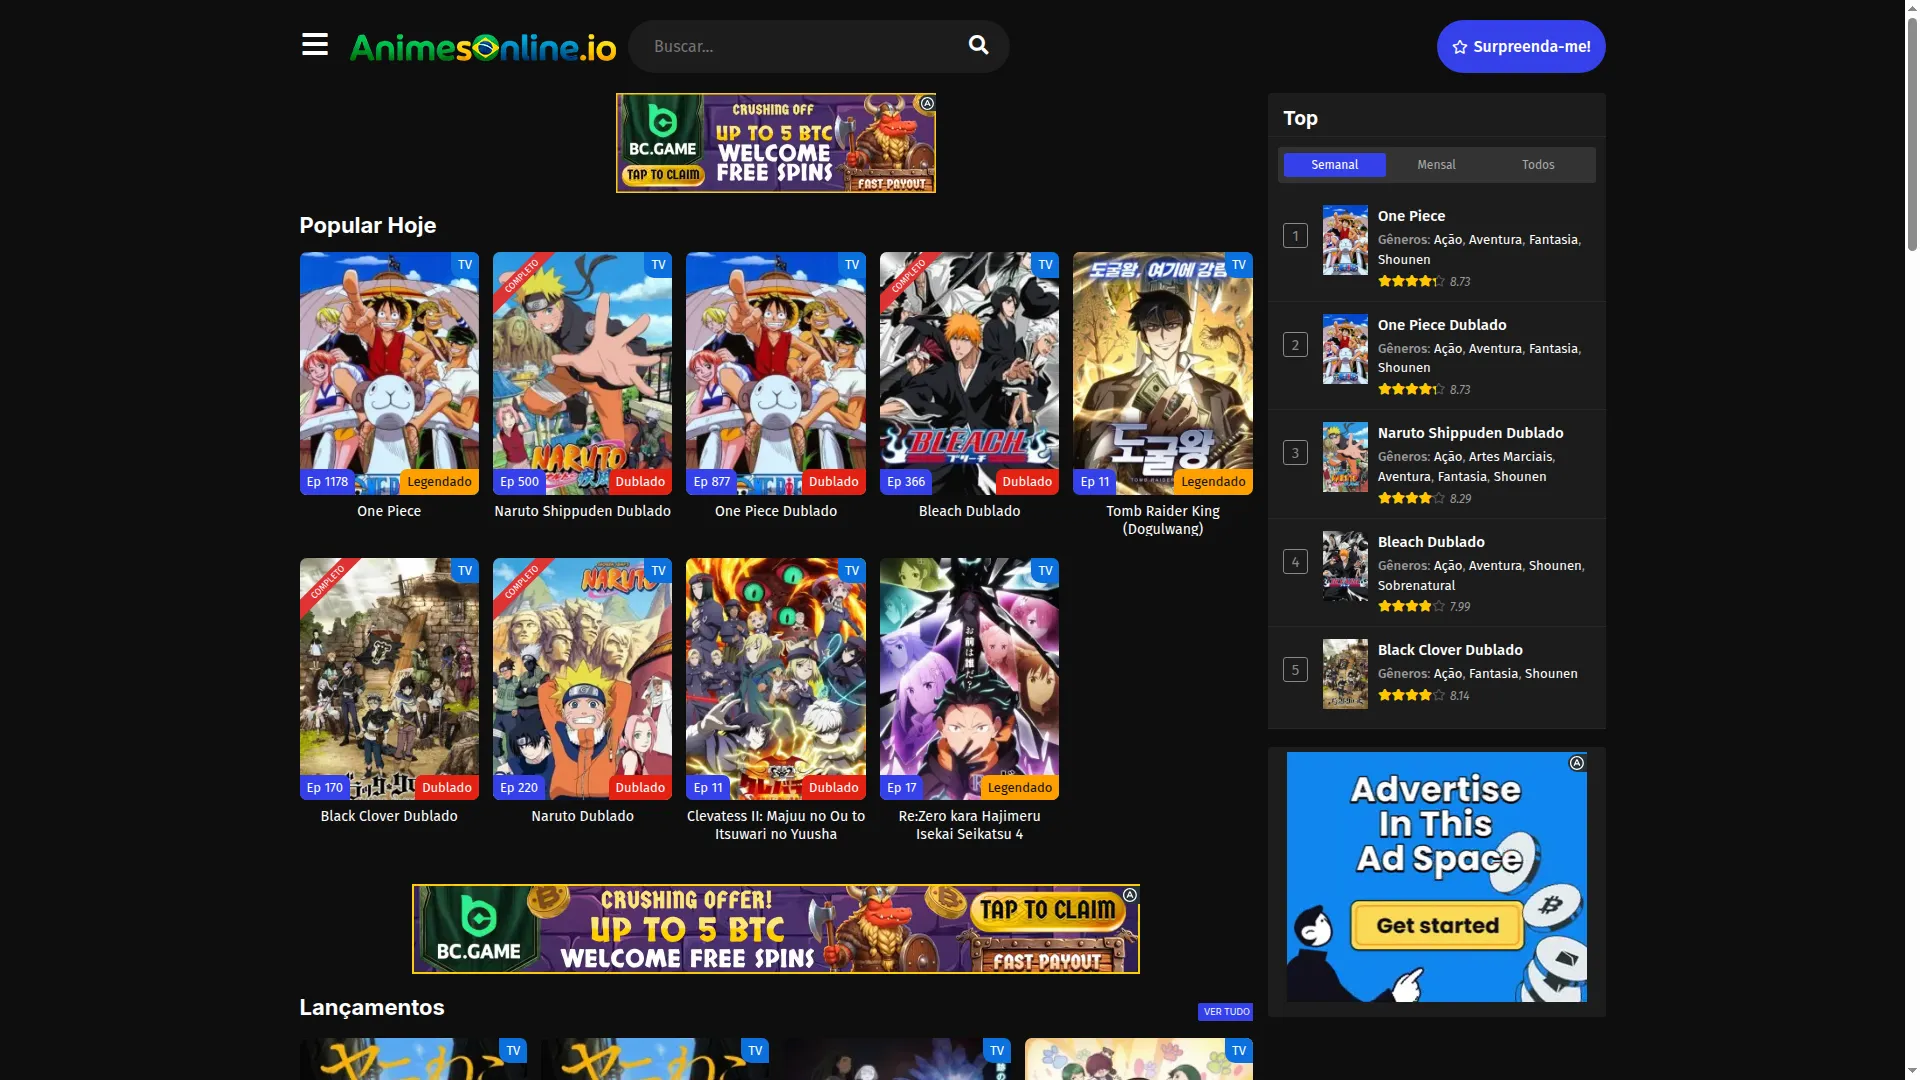Click the rank 4 Bleach Dublado thumbnail

point(1345,566)
